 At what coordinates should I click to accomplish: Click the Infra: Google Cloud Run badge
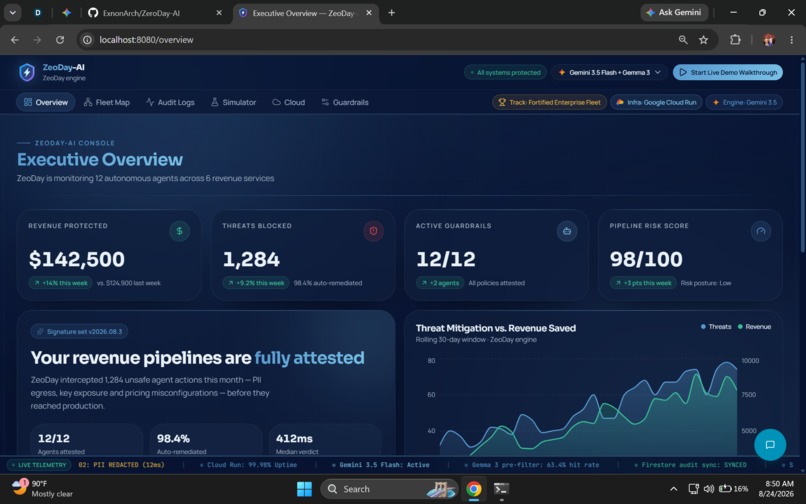tap(656, 102)
